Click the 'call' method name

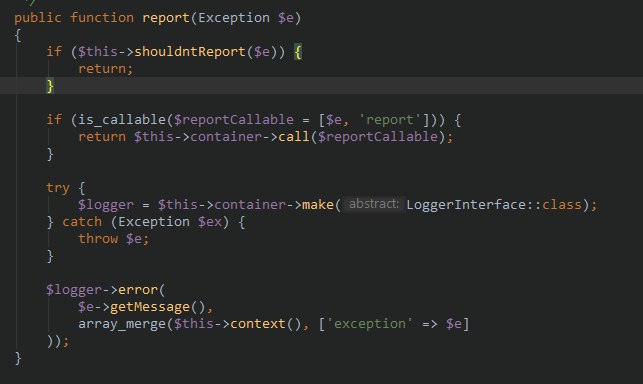click(294, 137)
